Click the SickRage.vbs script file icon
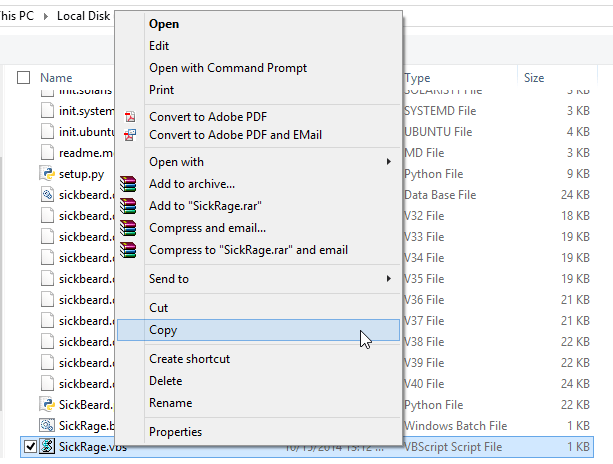Viewport: 613px width, 464px height. [x=47, y=446]
